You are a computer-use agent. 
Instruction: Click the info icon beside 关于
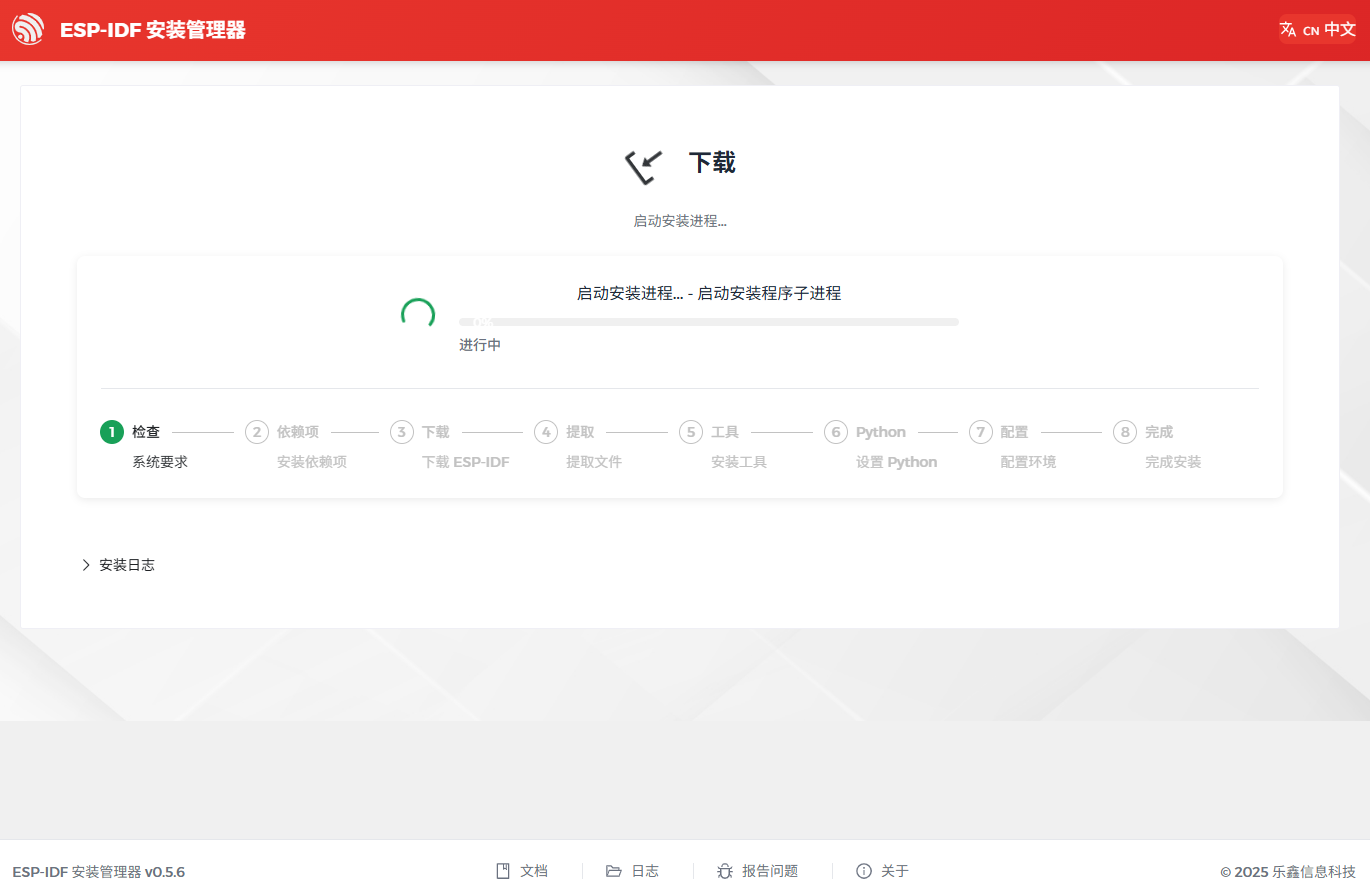point(862,871)
